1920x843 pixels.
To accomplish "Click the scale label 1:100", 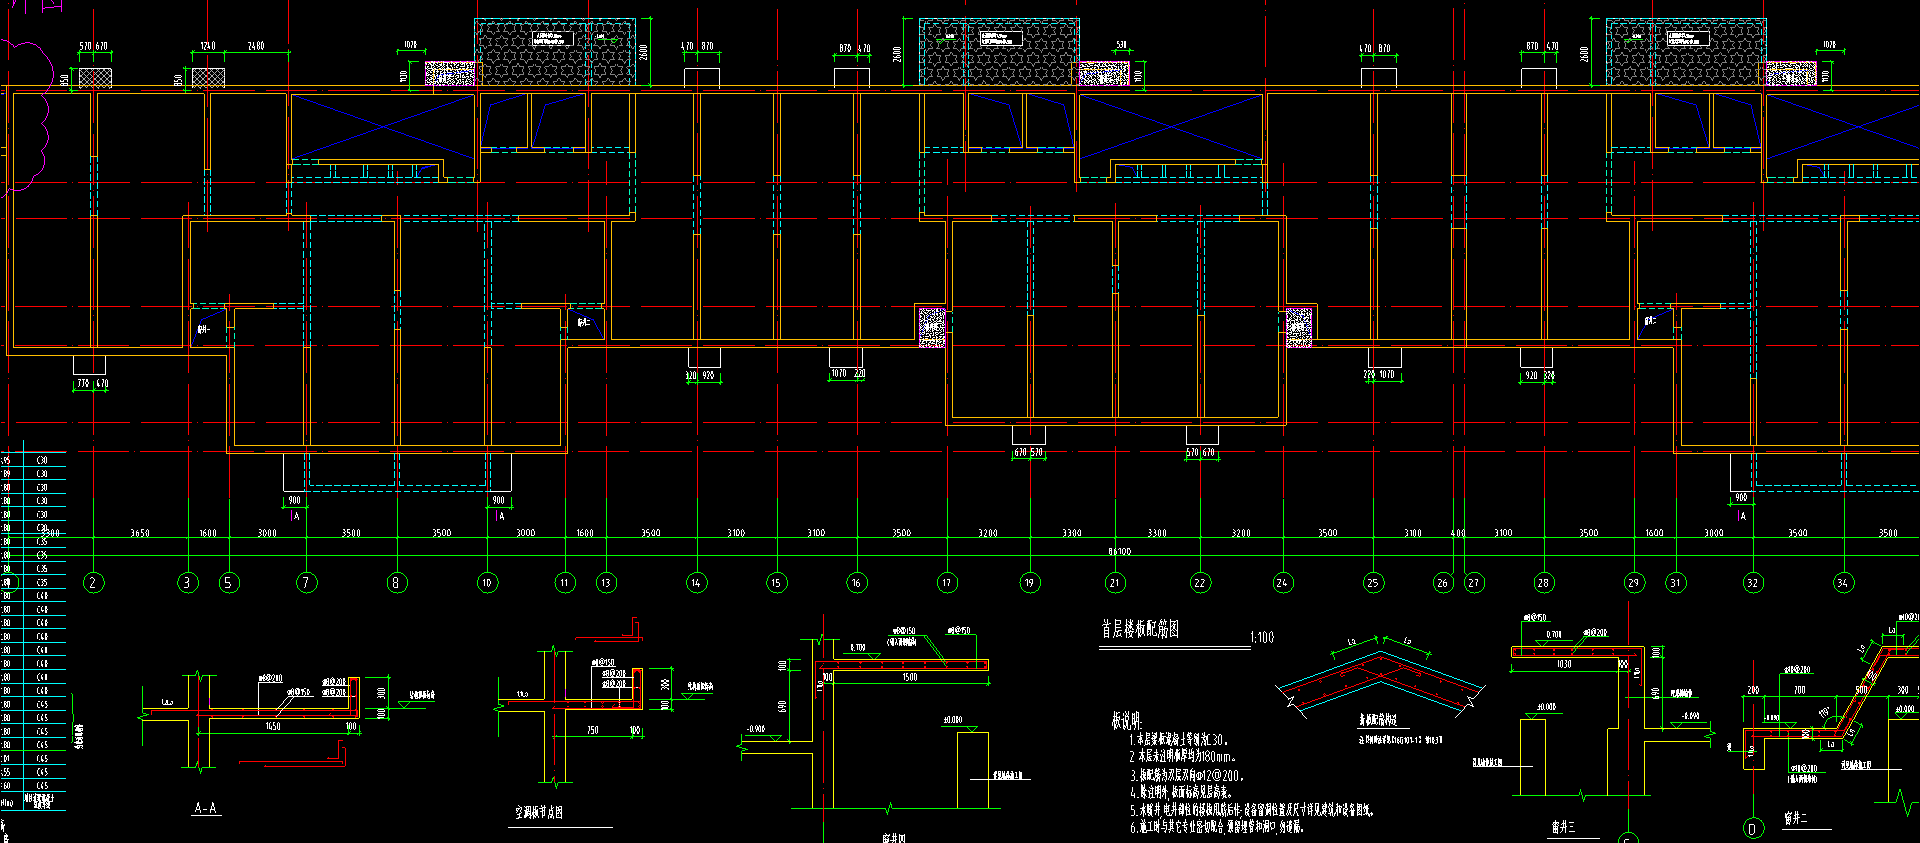I will click(x=1262, y=637).
